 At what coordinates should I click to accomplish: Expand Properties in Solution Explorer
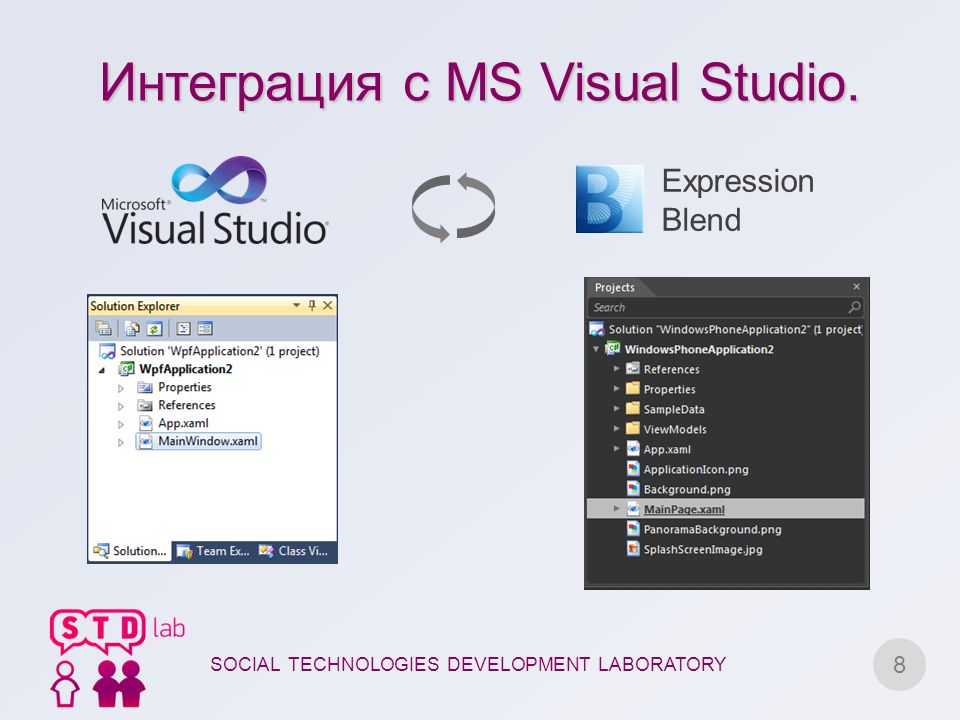121,388
